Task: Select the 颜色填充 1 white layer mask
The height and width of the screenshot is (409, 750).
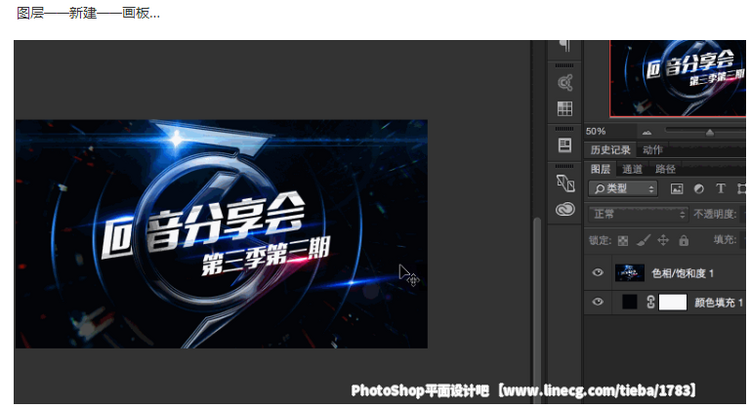Action: pyautogui.click(x=673, y=302)
